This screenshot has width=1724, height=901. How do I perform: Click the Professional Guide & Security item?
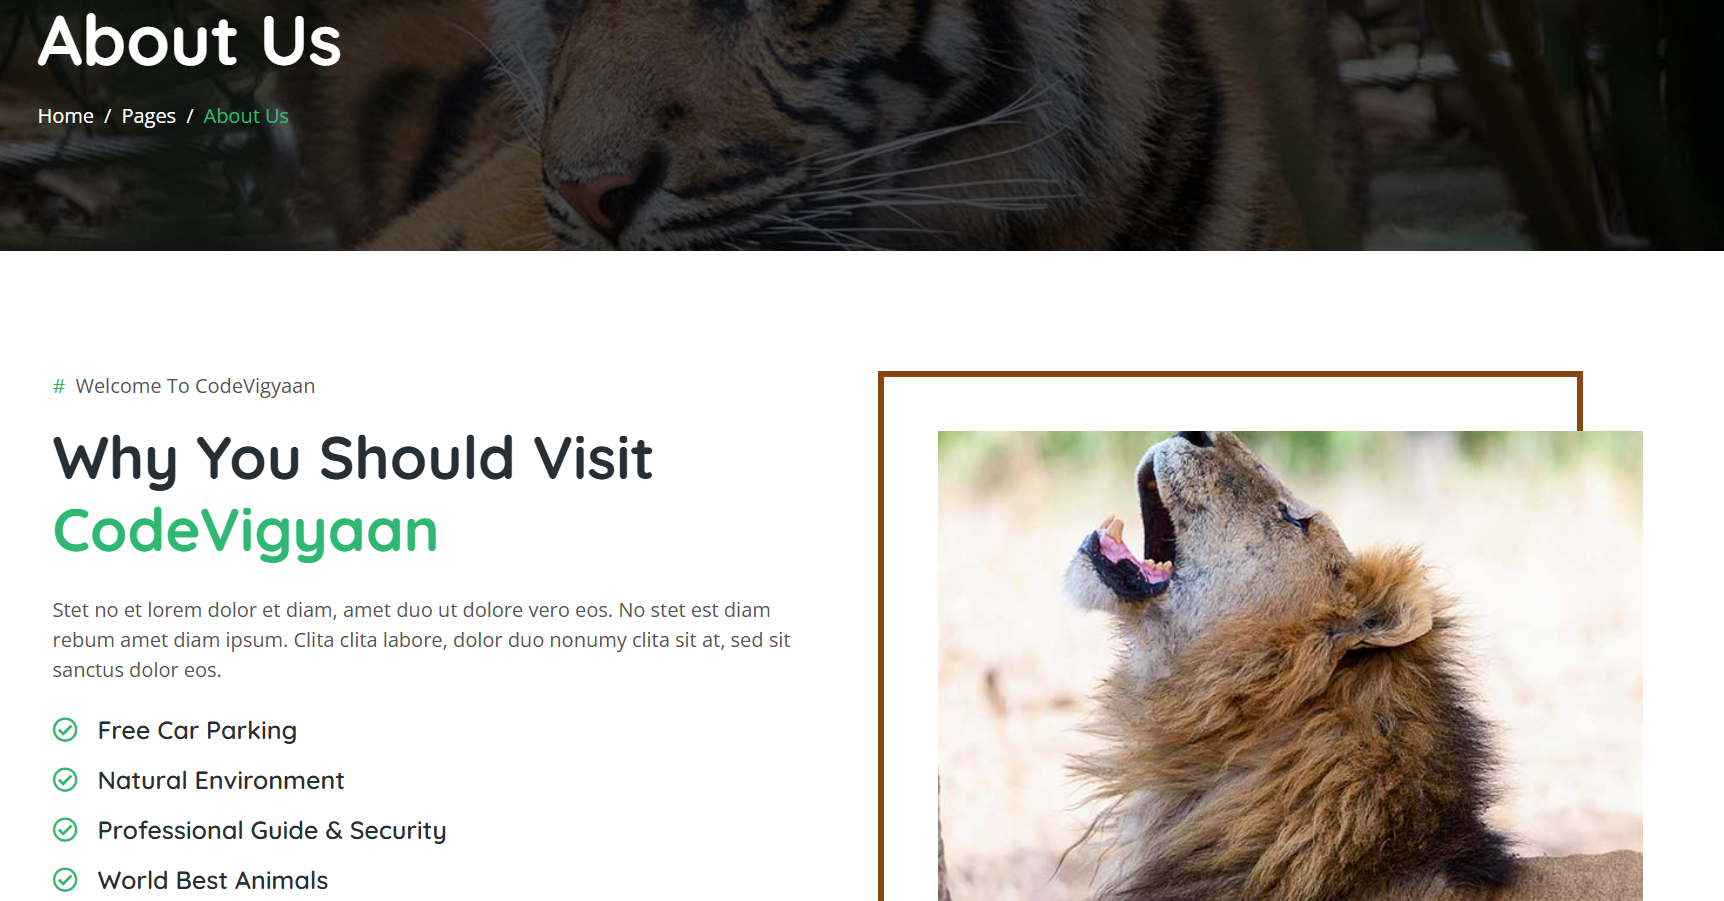click(272, 830)
